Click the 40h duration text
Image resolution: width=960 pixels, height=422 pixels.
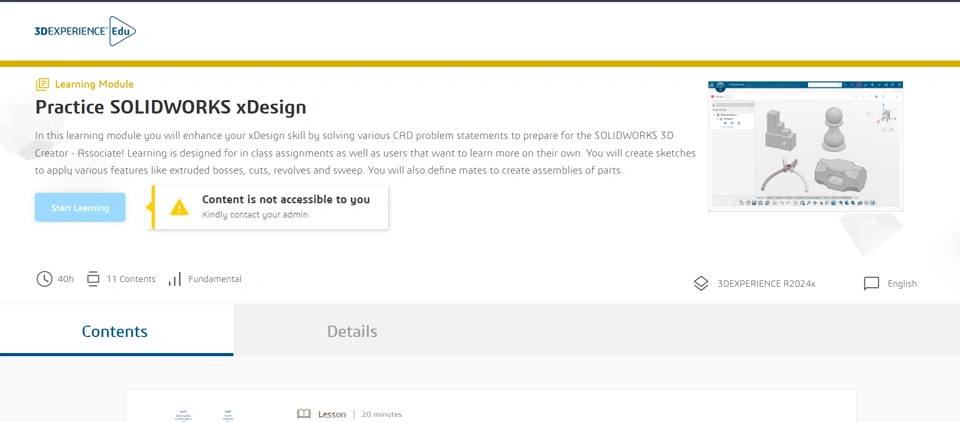(x=66, y=279)
